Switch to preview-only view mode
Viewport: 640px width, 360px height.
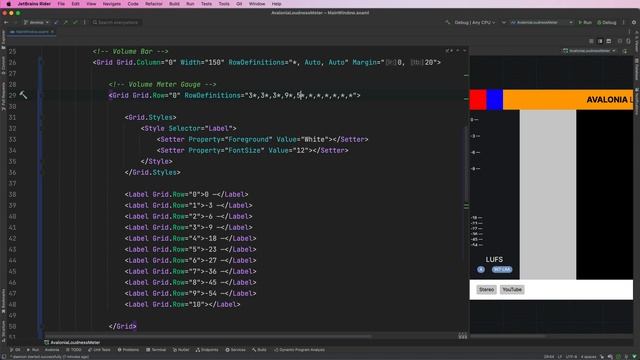tap(609, 41)
